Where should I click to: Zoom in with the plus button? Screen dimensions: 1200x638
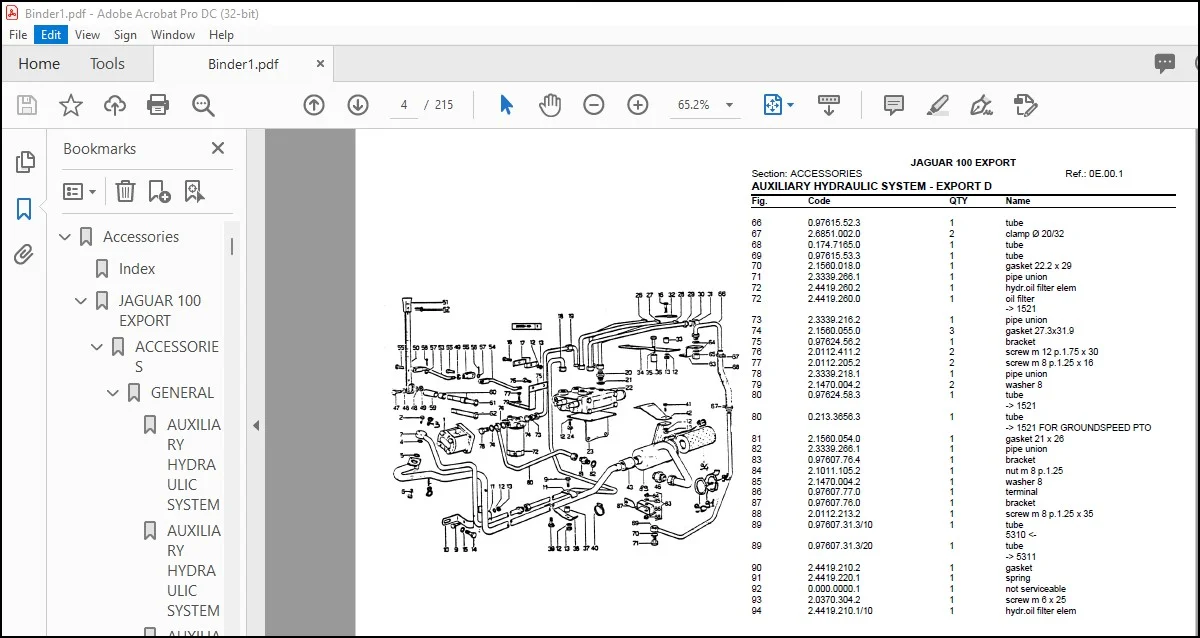tap(638, 105)
